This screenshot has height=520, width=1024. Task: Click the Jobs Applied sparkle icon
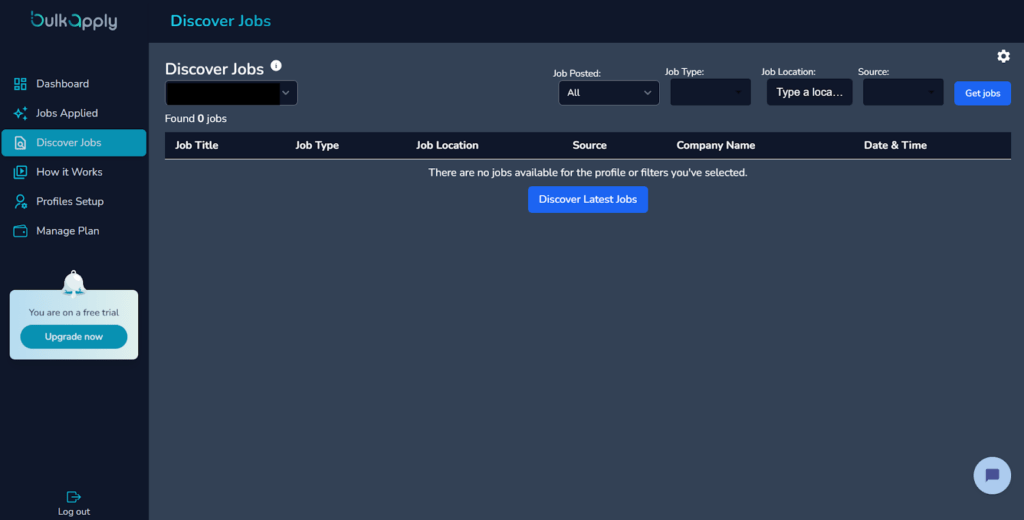[x=20, y=113]
